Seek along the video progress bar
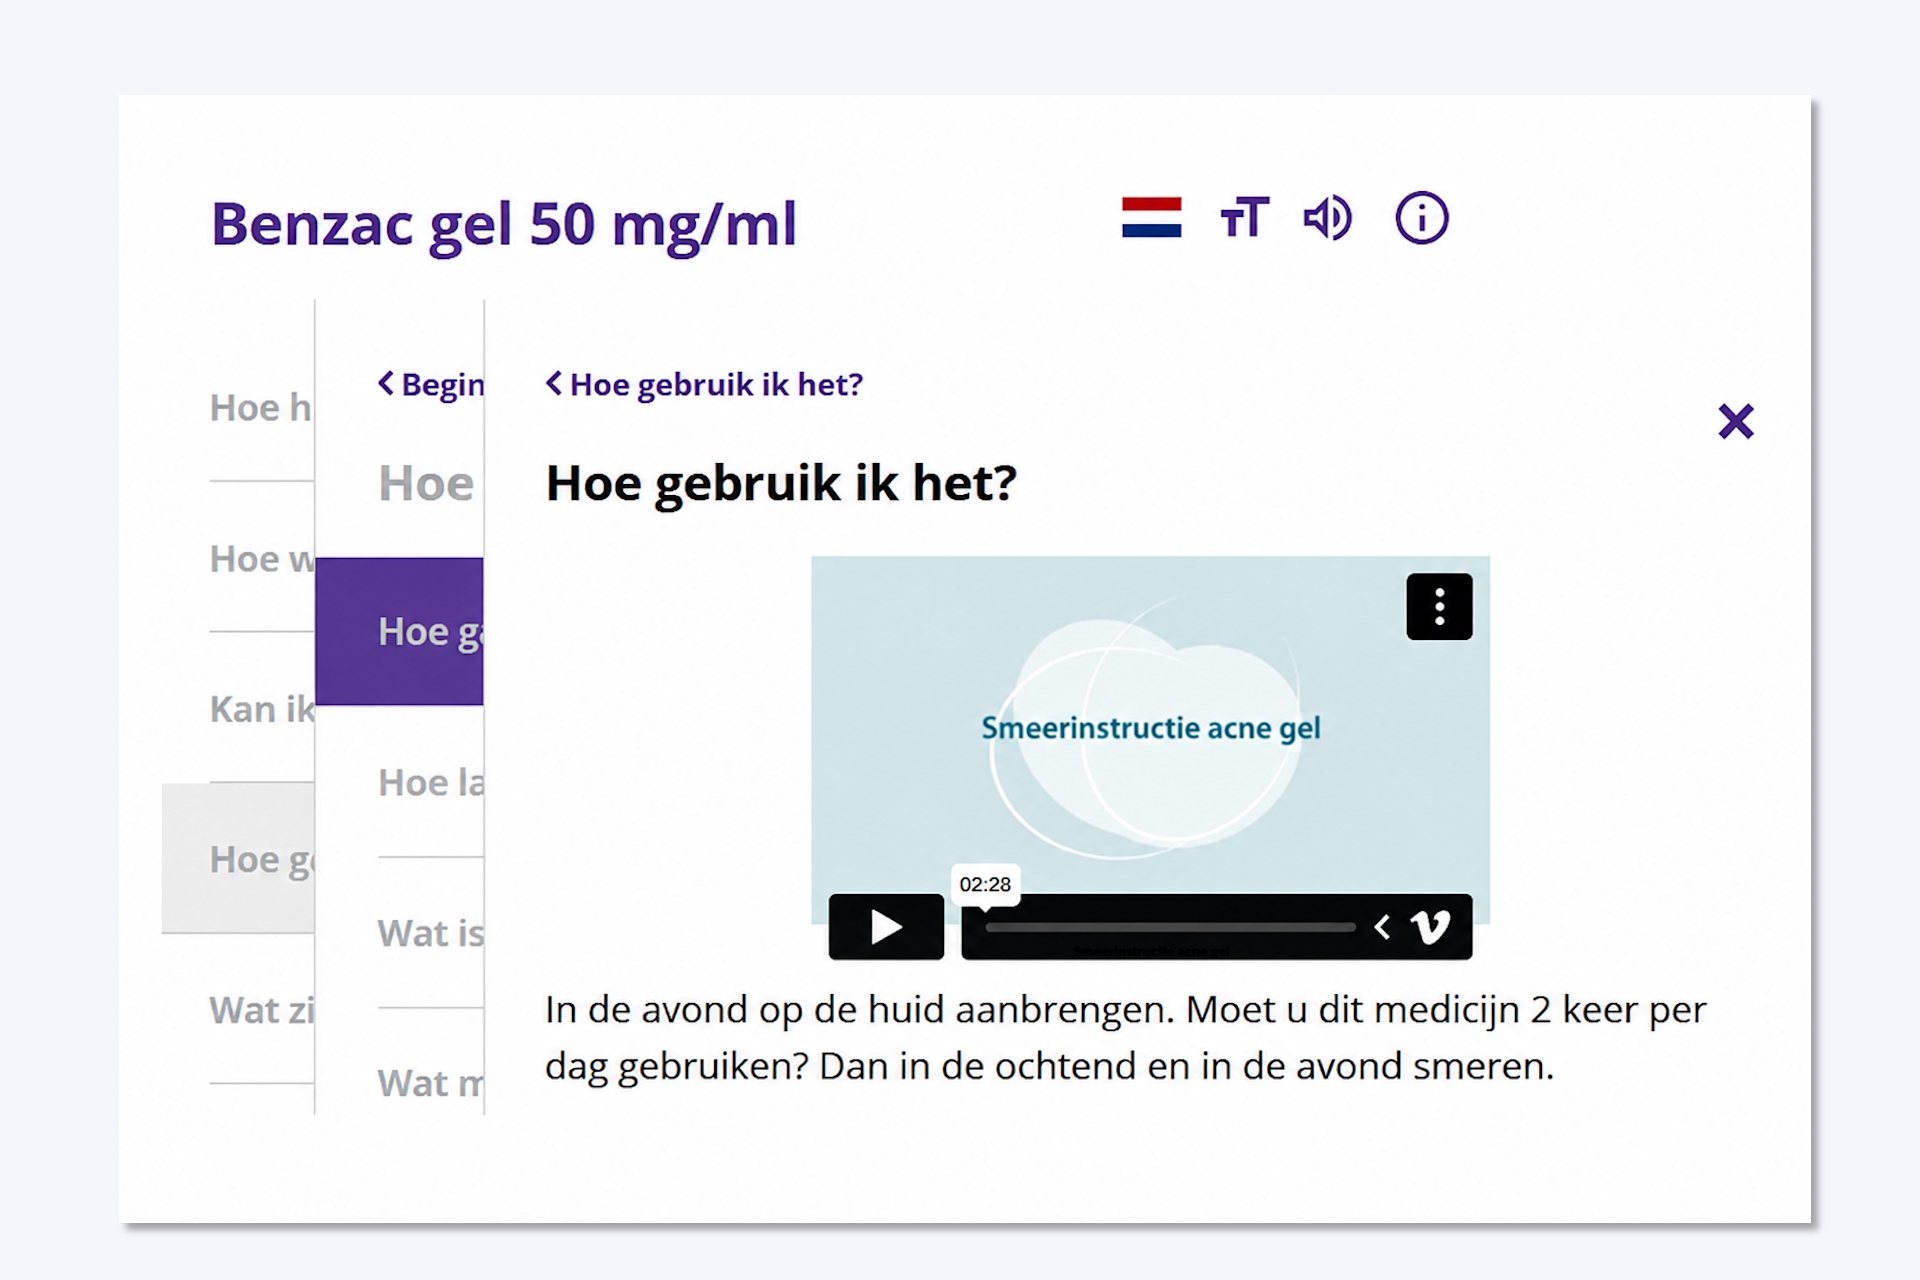Screen dimensions: 1920x1280 pos(1170,927)
